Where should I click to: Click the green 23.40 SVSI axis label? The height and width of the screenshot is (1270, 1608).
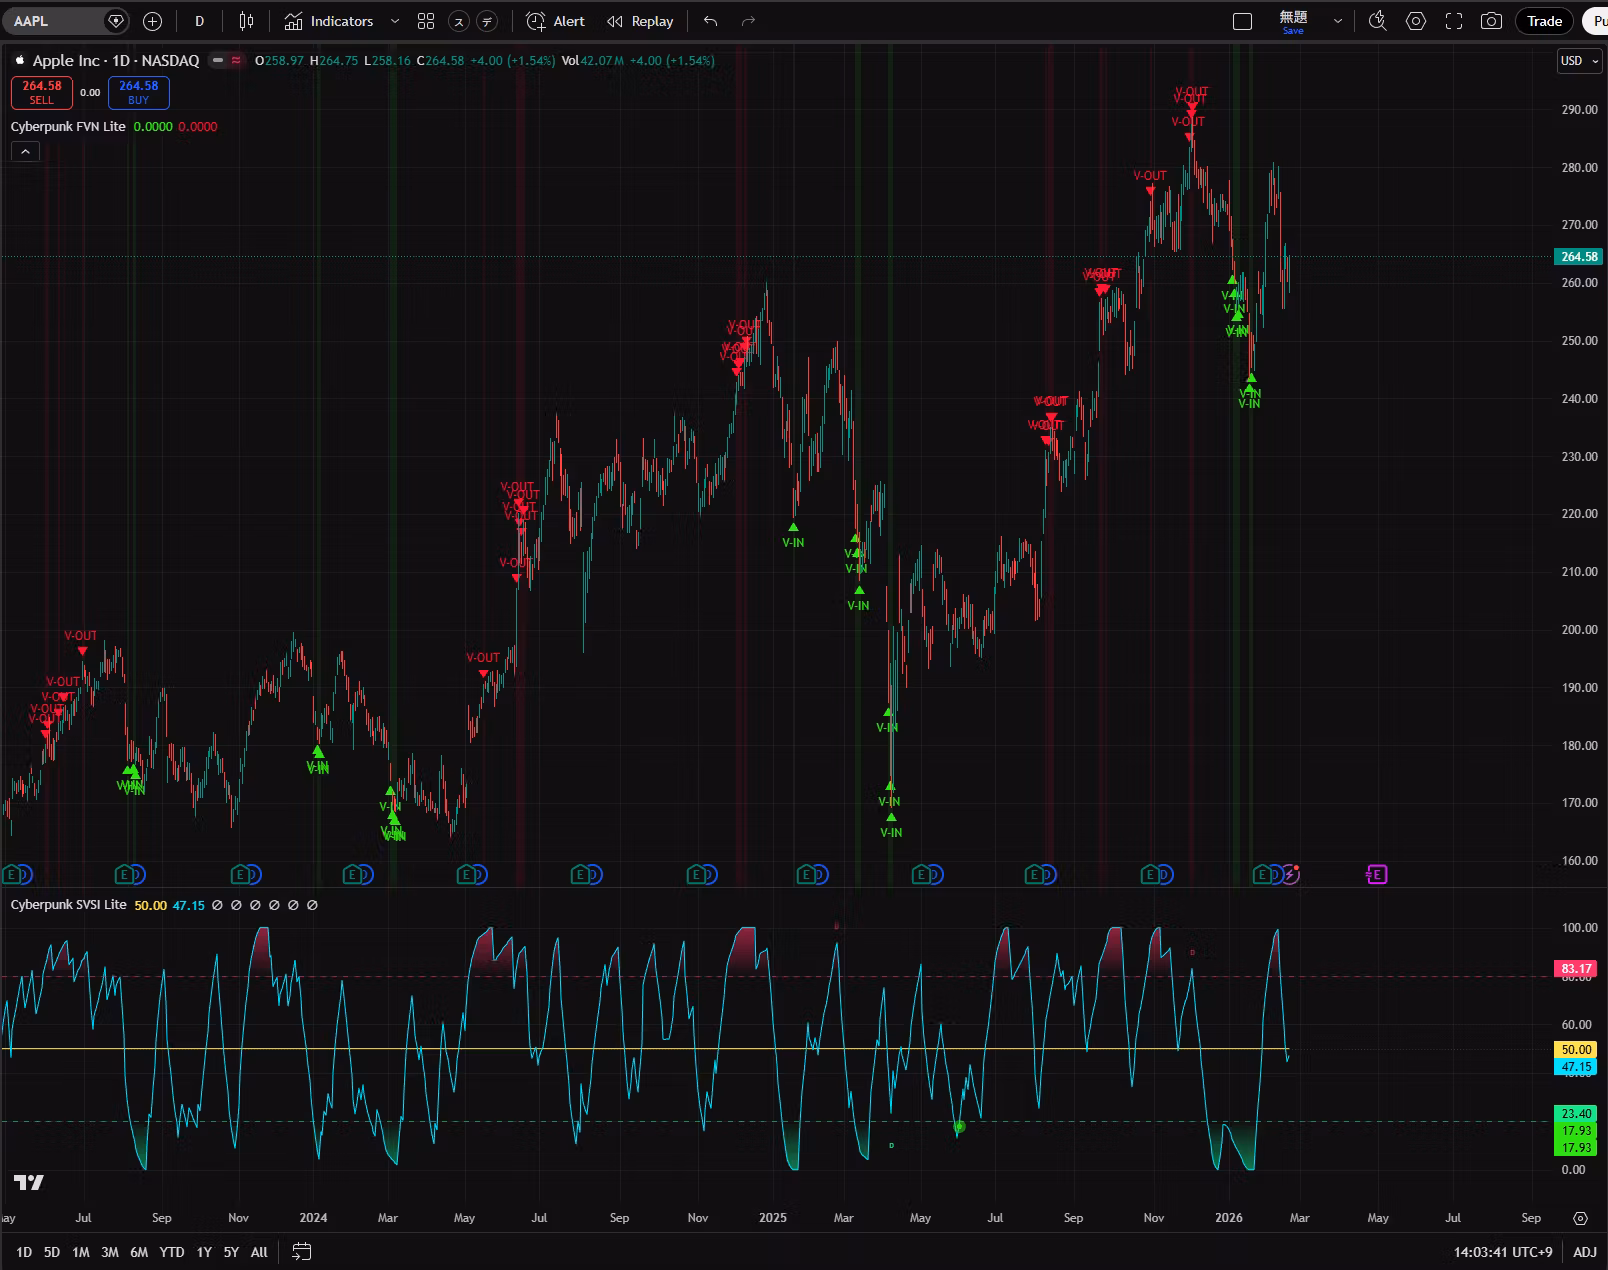point(1577,1114)
